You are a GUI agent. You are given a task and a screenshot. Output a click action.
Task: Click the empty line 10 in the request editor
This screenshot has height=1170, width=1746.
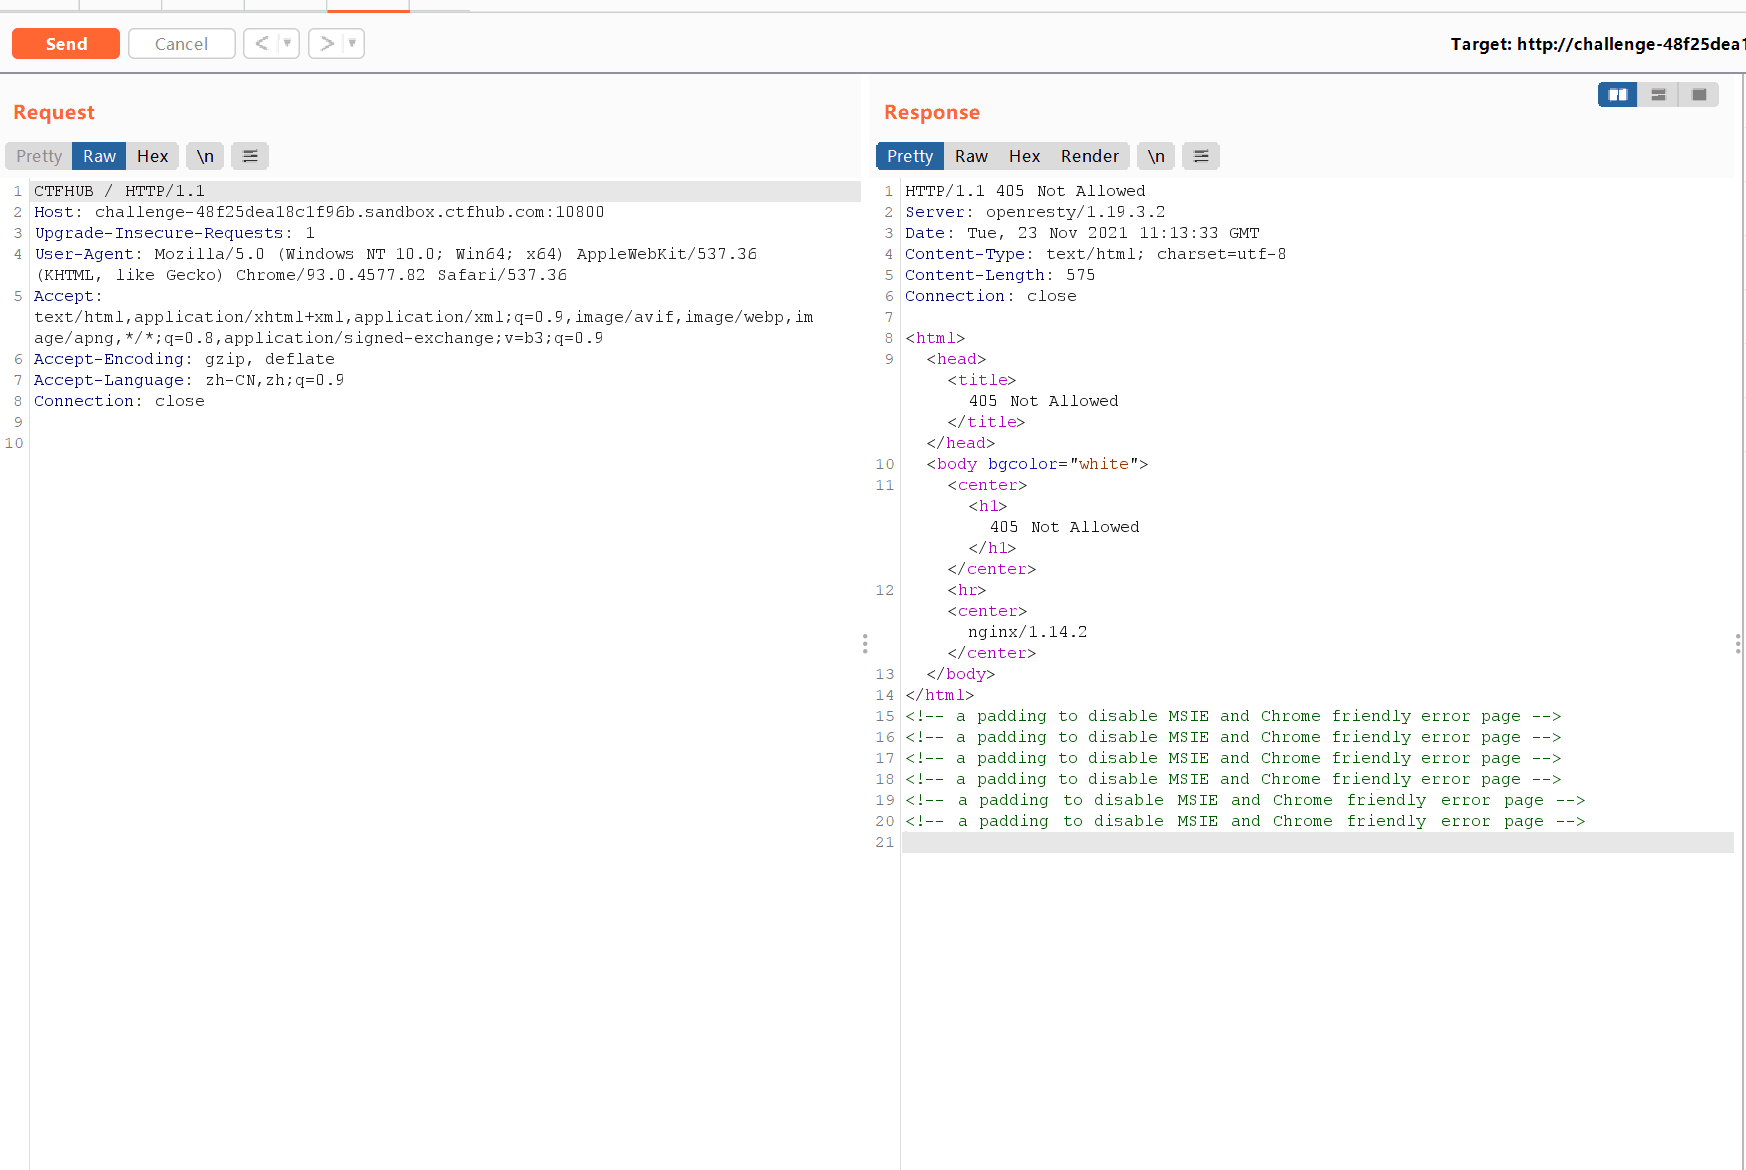(445, 443)
